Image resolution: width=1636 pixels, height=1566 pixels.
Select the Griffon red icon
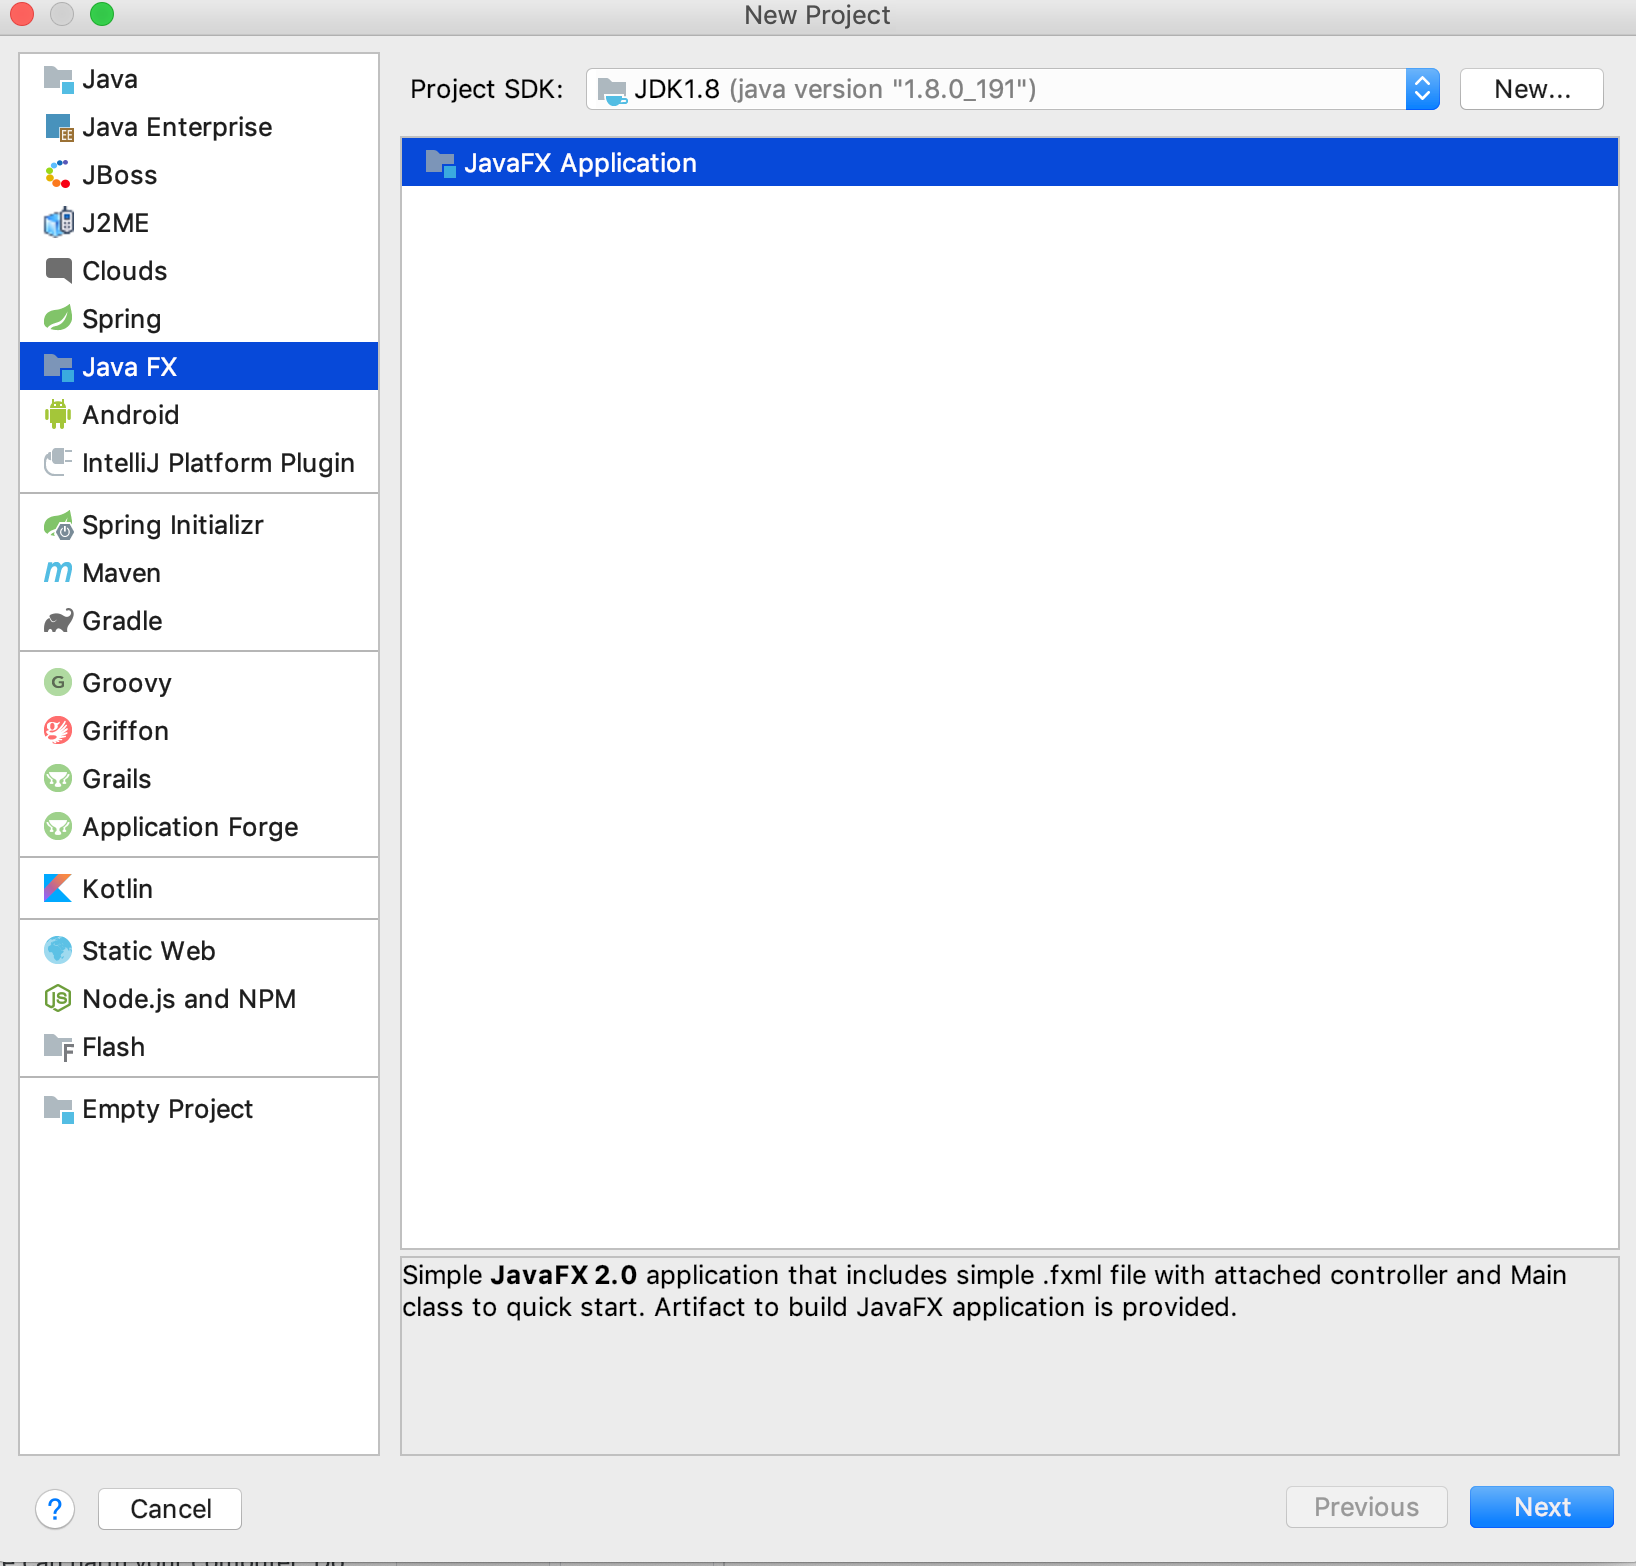(x=58, y=730)
